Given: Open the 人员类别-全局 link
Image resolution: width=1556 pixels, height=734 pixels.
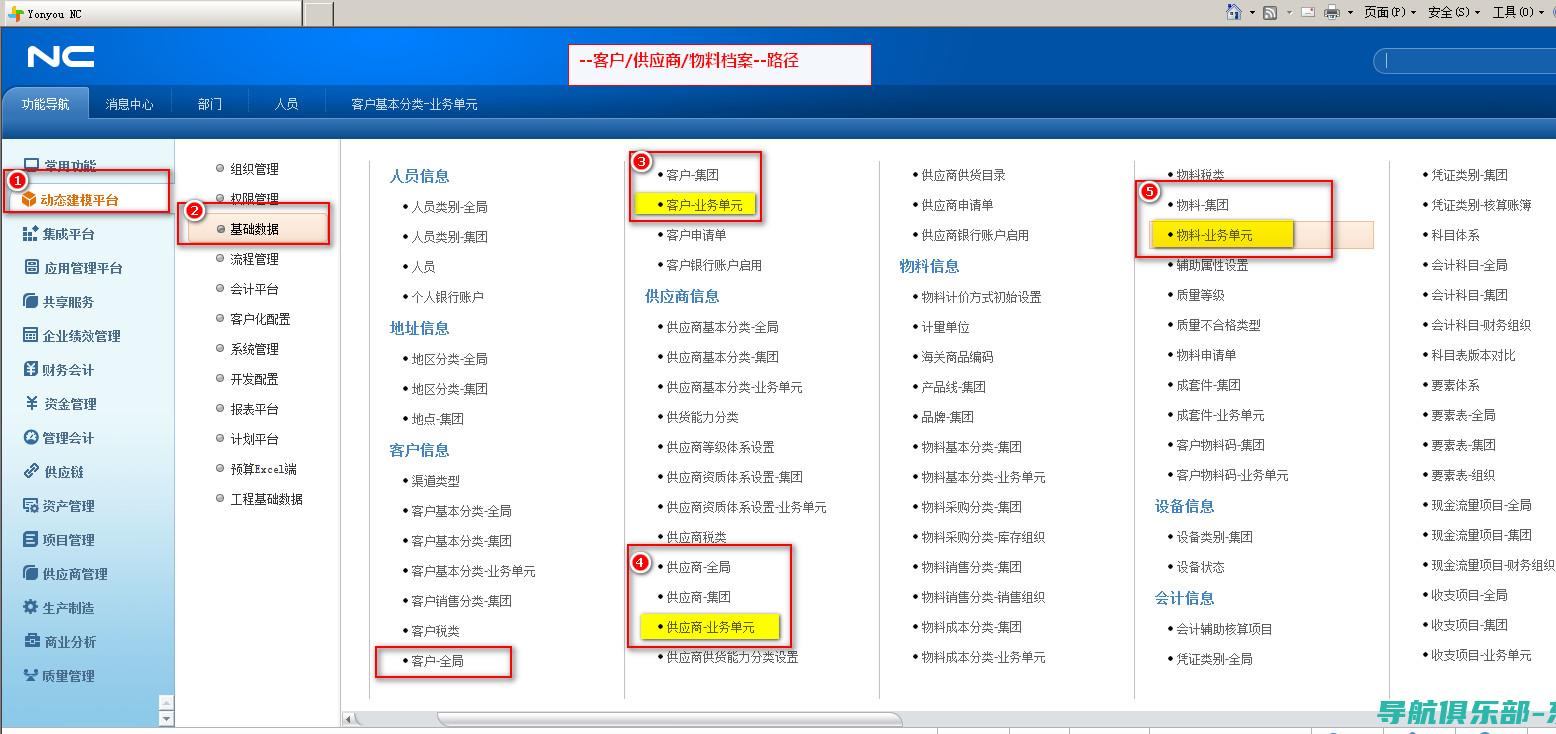Looking at the screenshot, I should pos(449,207).
